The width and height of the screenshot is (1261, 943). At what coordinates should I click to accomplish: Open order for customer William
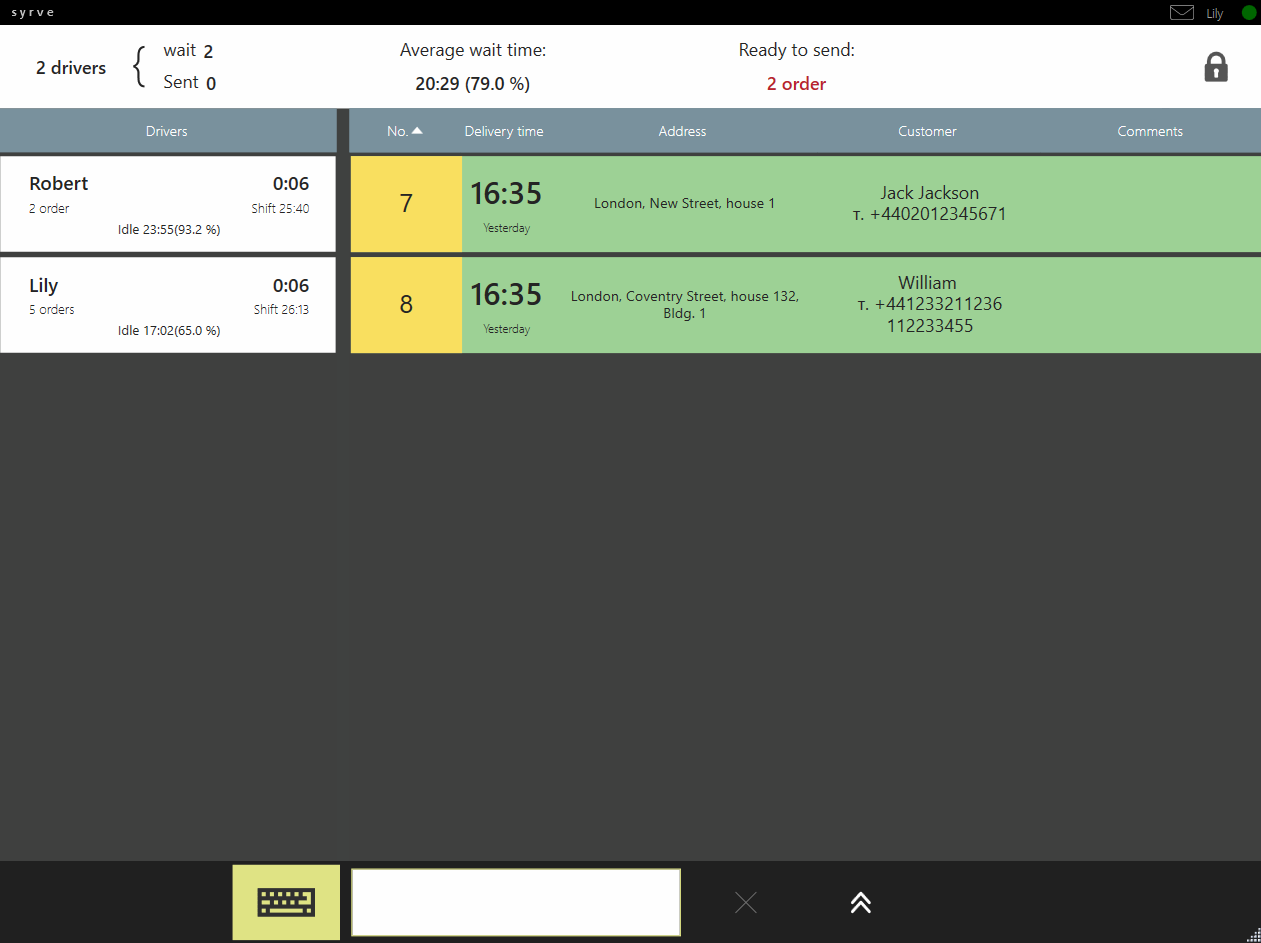click(929, 304)
